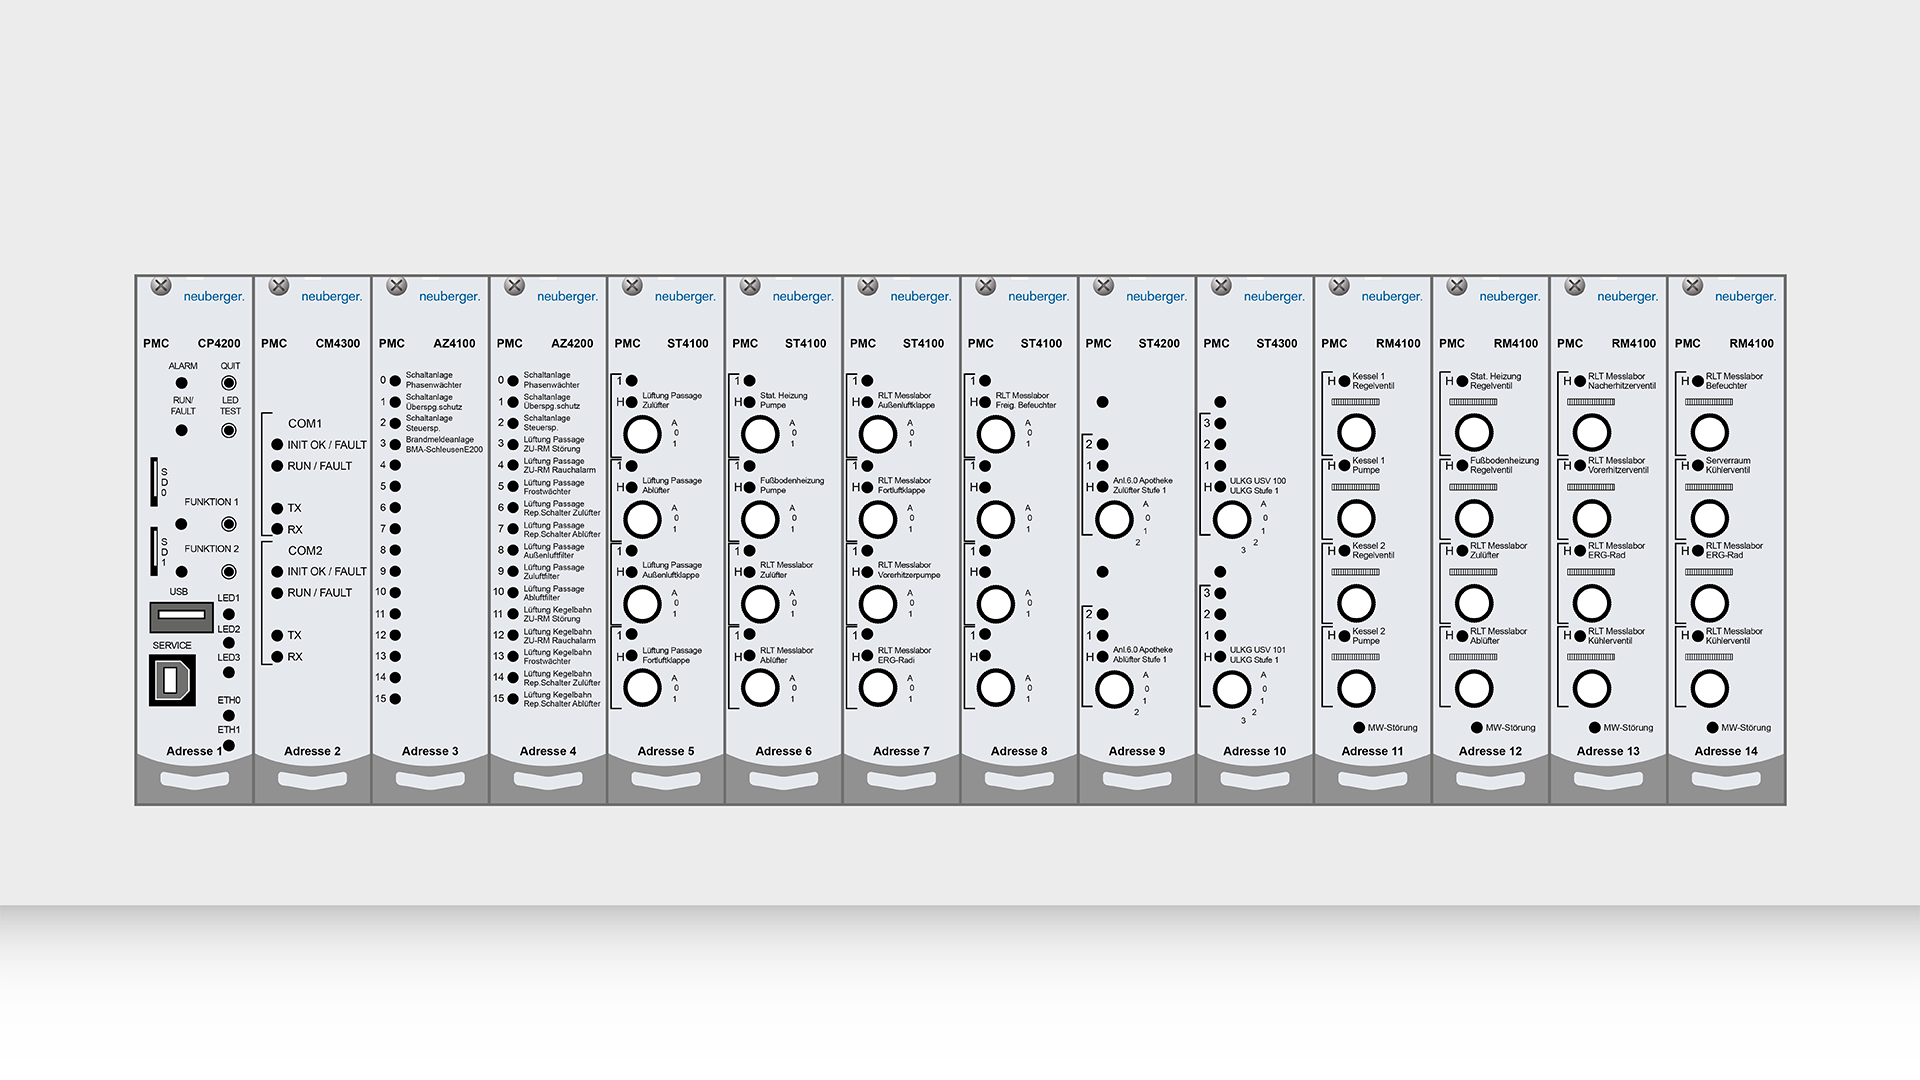
Task: Click the neuberger logo on the CP4200 module
Action: [213, 297]
